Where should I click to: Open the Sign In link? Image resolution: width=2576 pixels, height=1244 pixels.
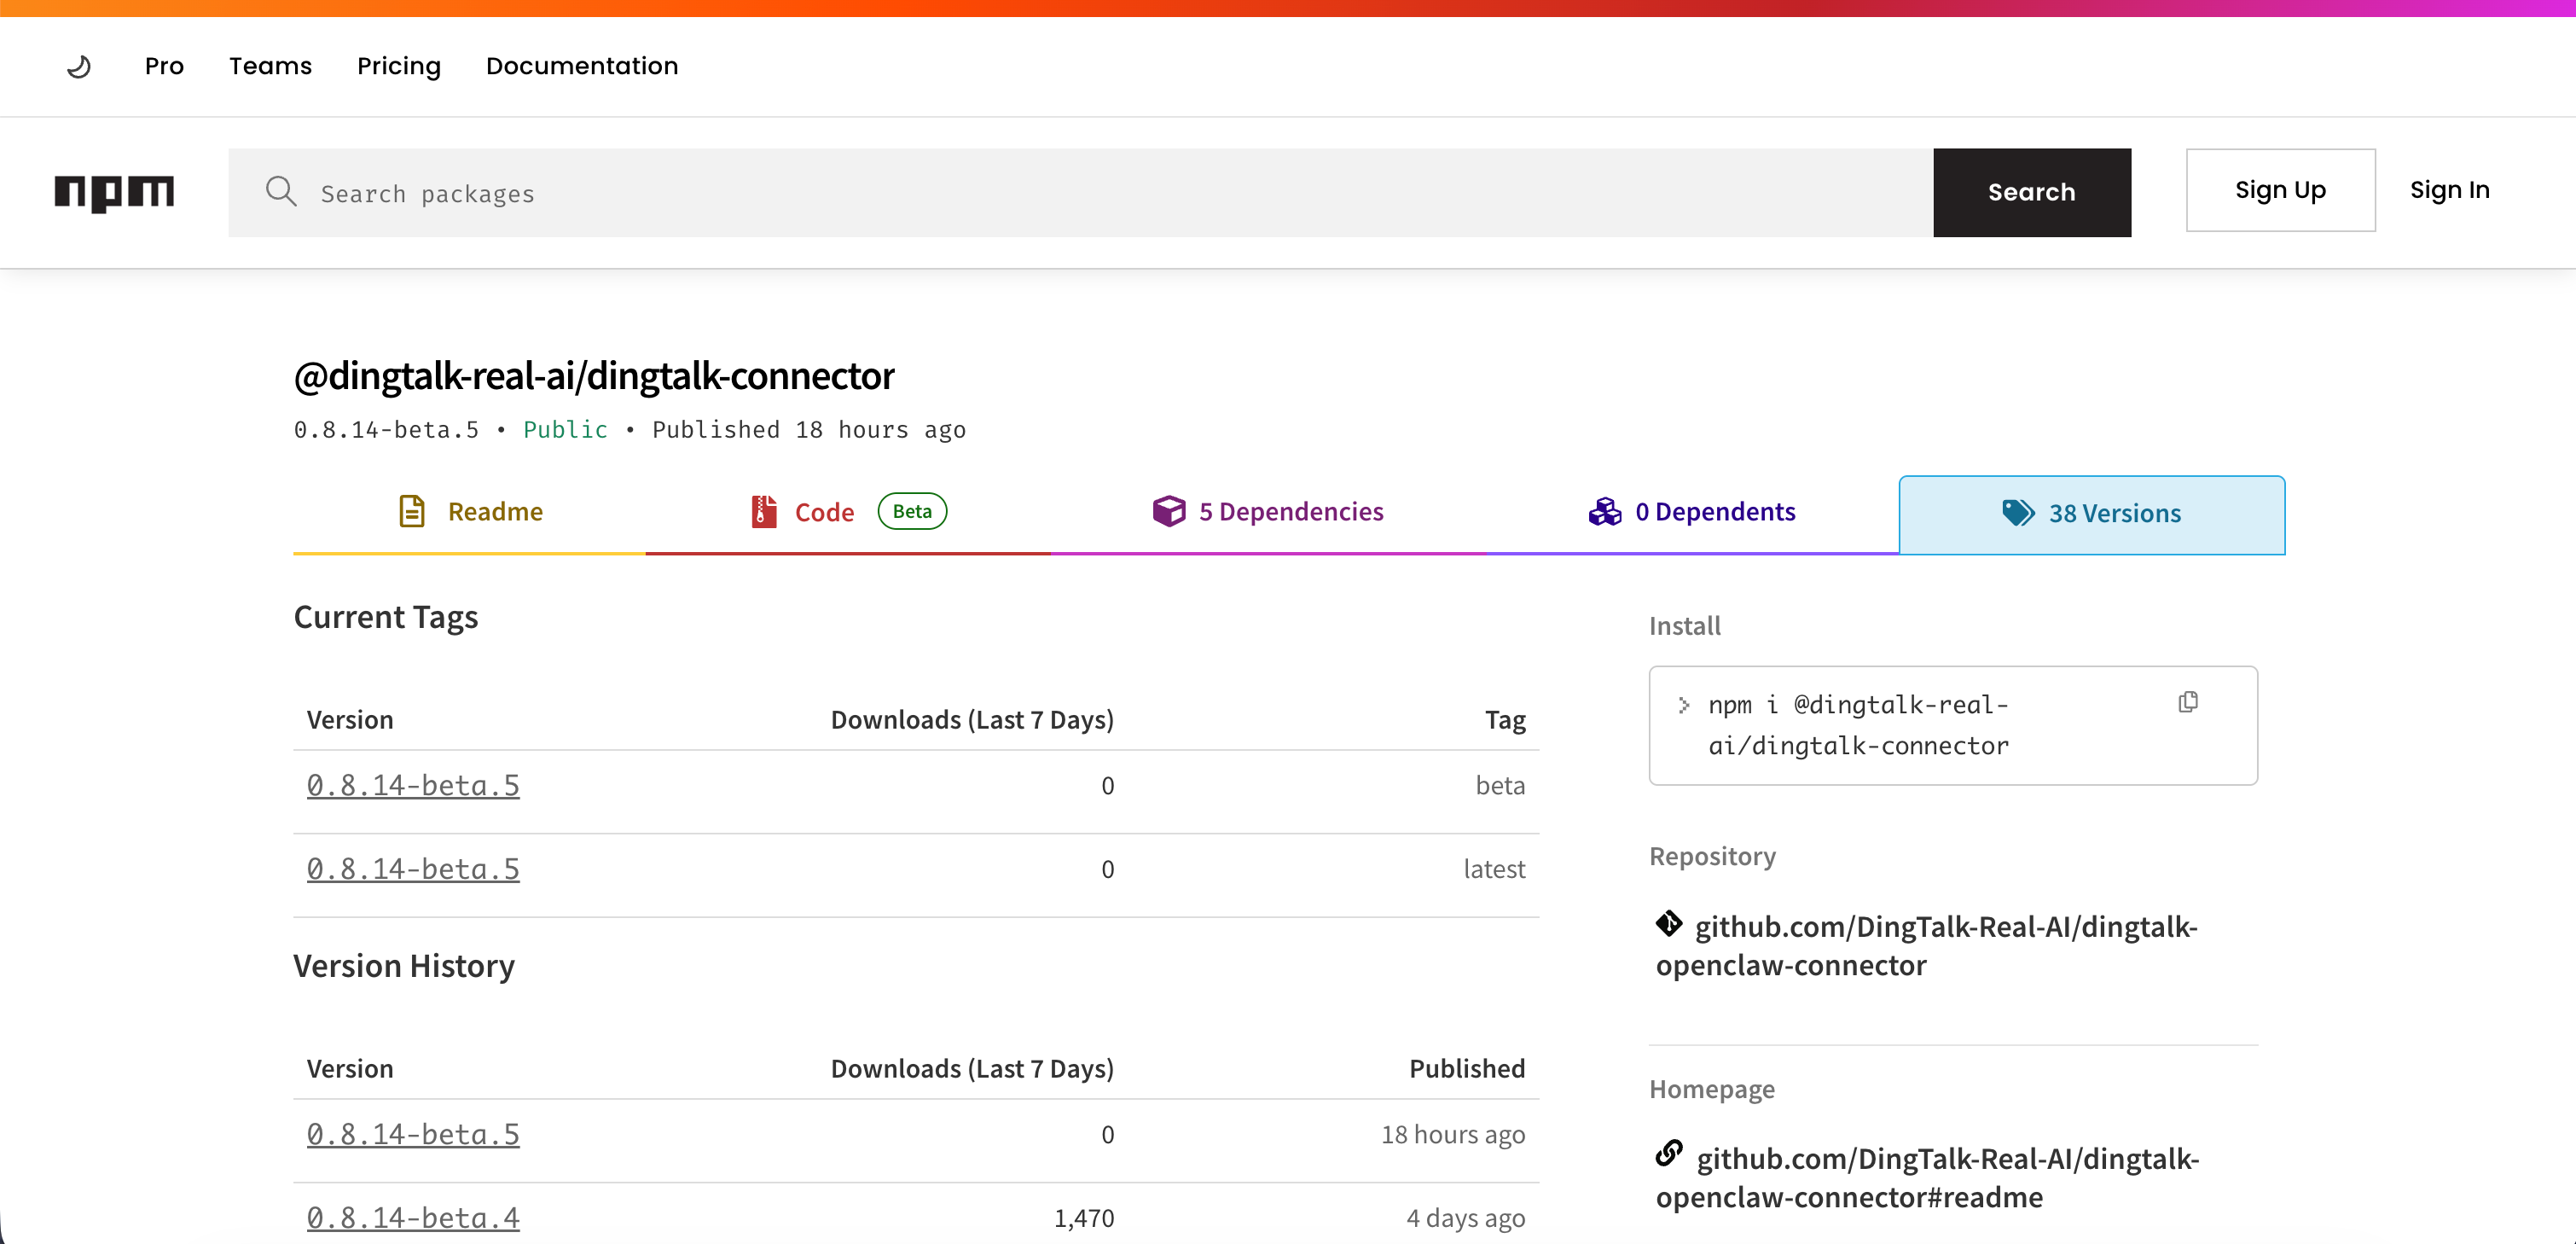coord(2448,190)
